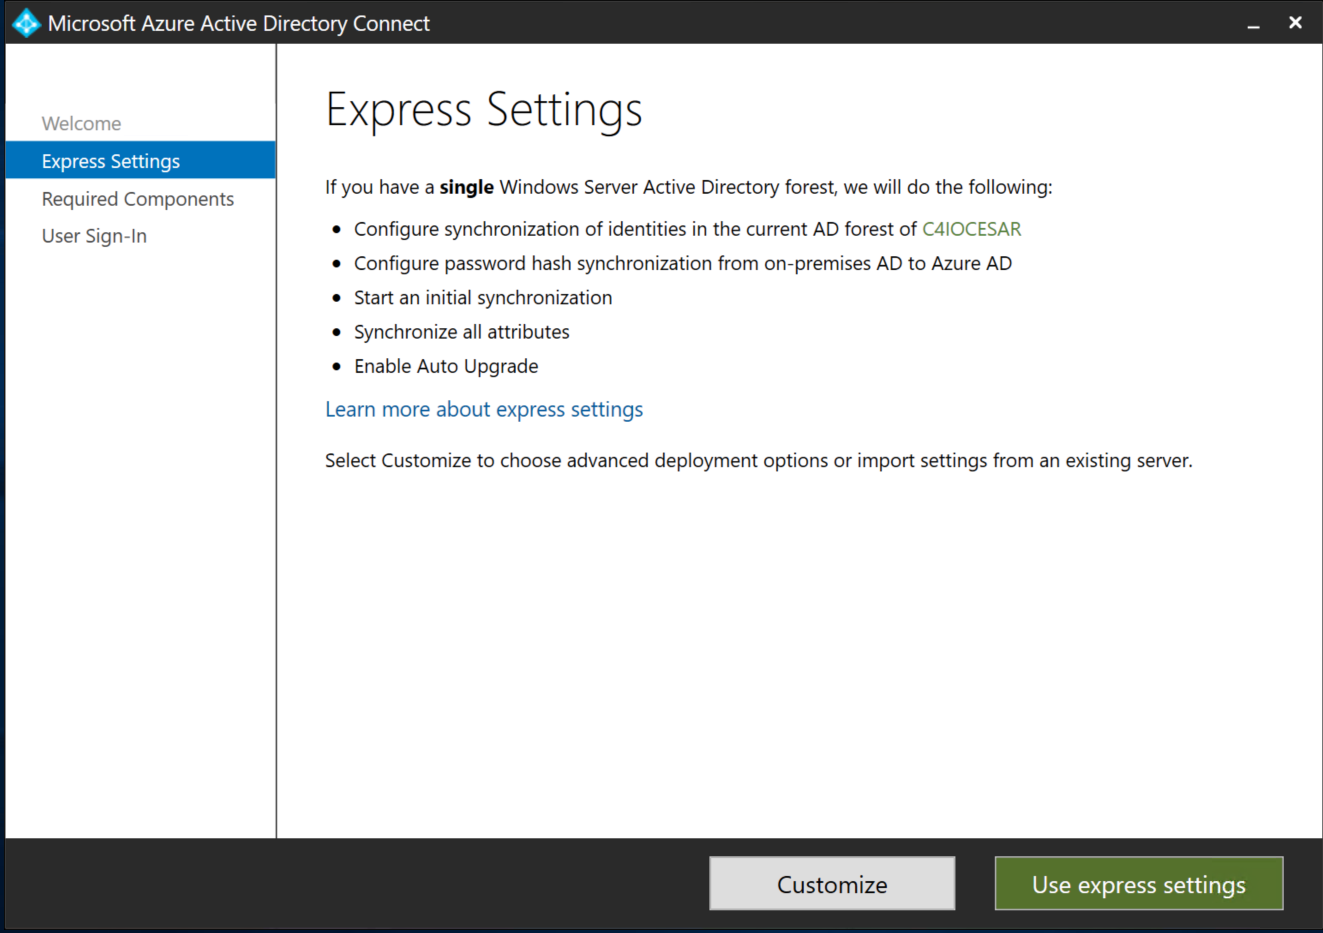The width and height of the screenshot is (1323, 933).
Task: Close the Azure AD Connect wizard
Action: pyautogui.click(x=1295, y=23)
